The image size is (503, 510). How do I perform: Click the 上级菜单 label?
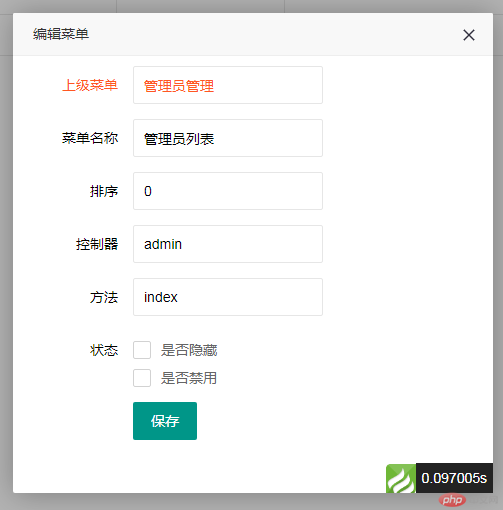tap(90, 85)
